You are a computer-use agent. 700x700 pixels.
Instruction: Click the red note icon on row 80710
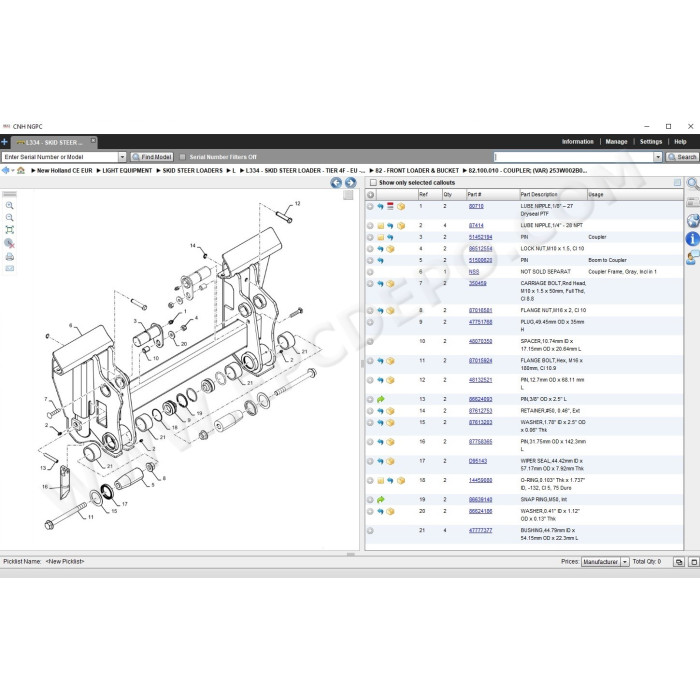(390, 206)
